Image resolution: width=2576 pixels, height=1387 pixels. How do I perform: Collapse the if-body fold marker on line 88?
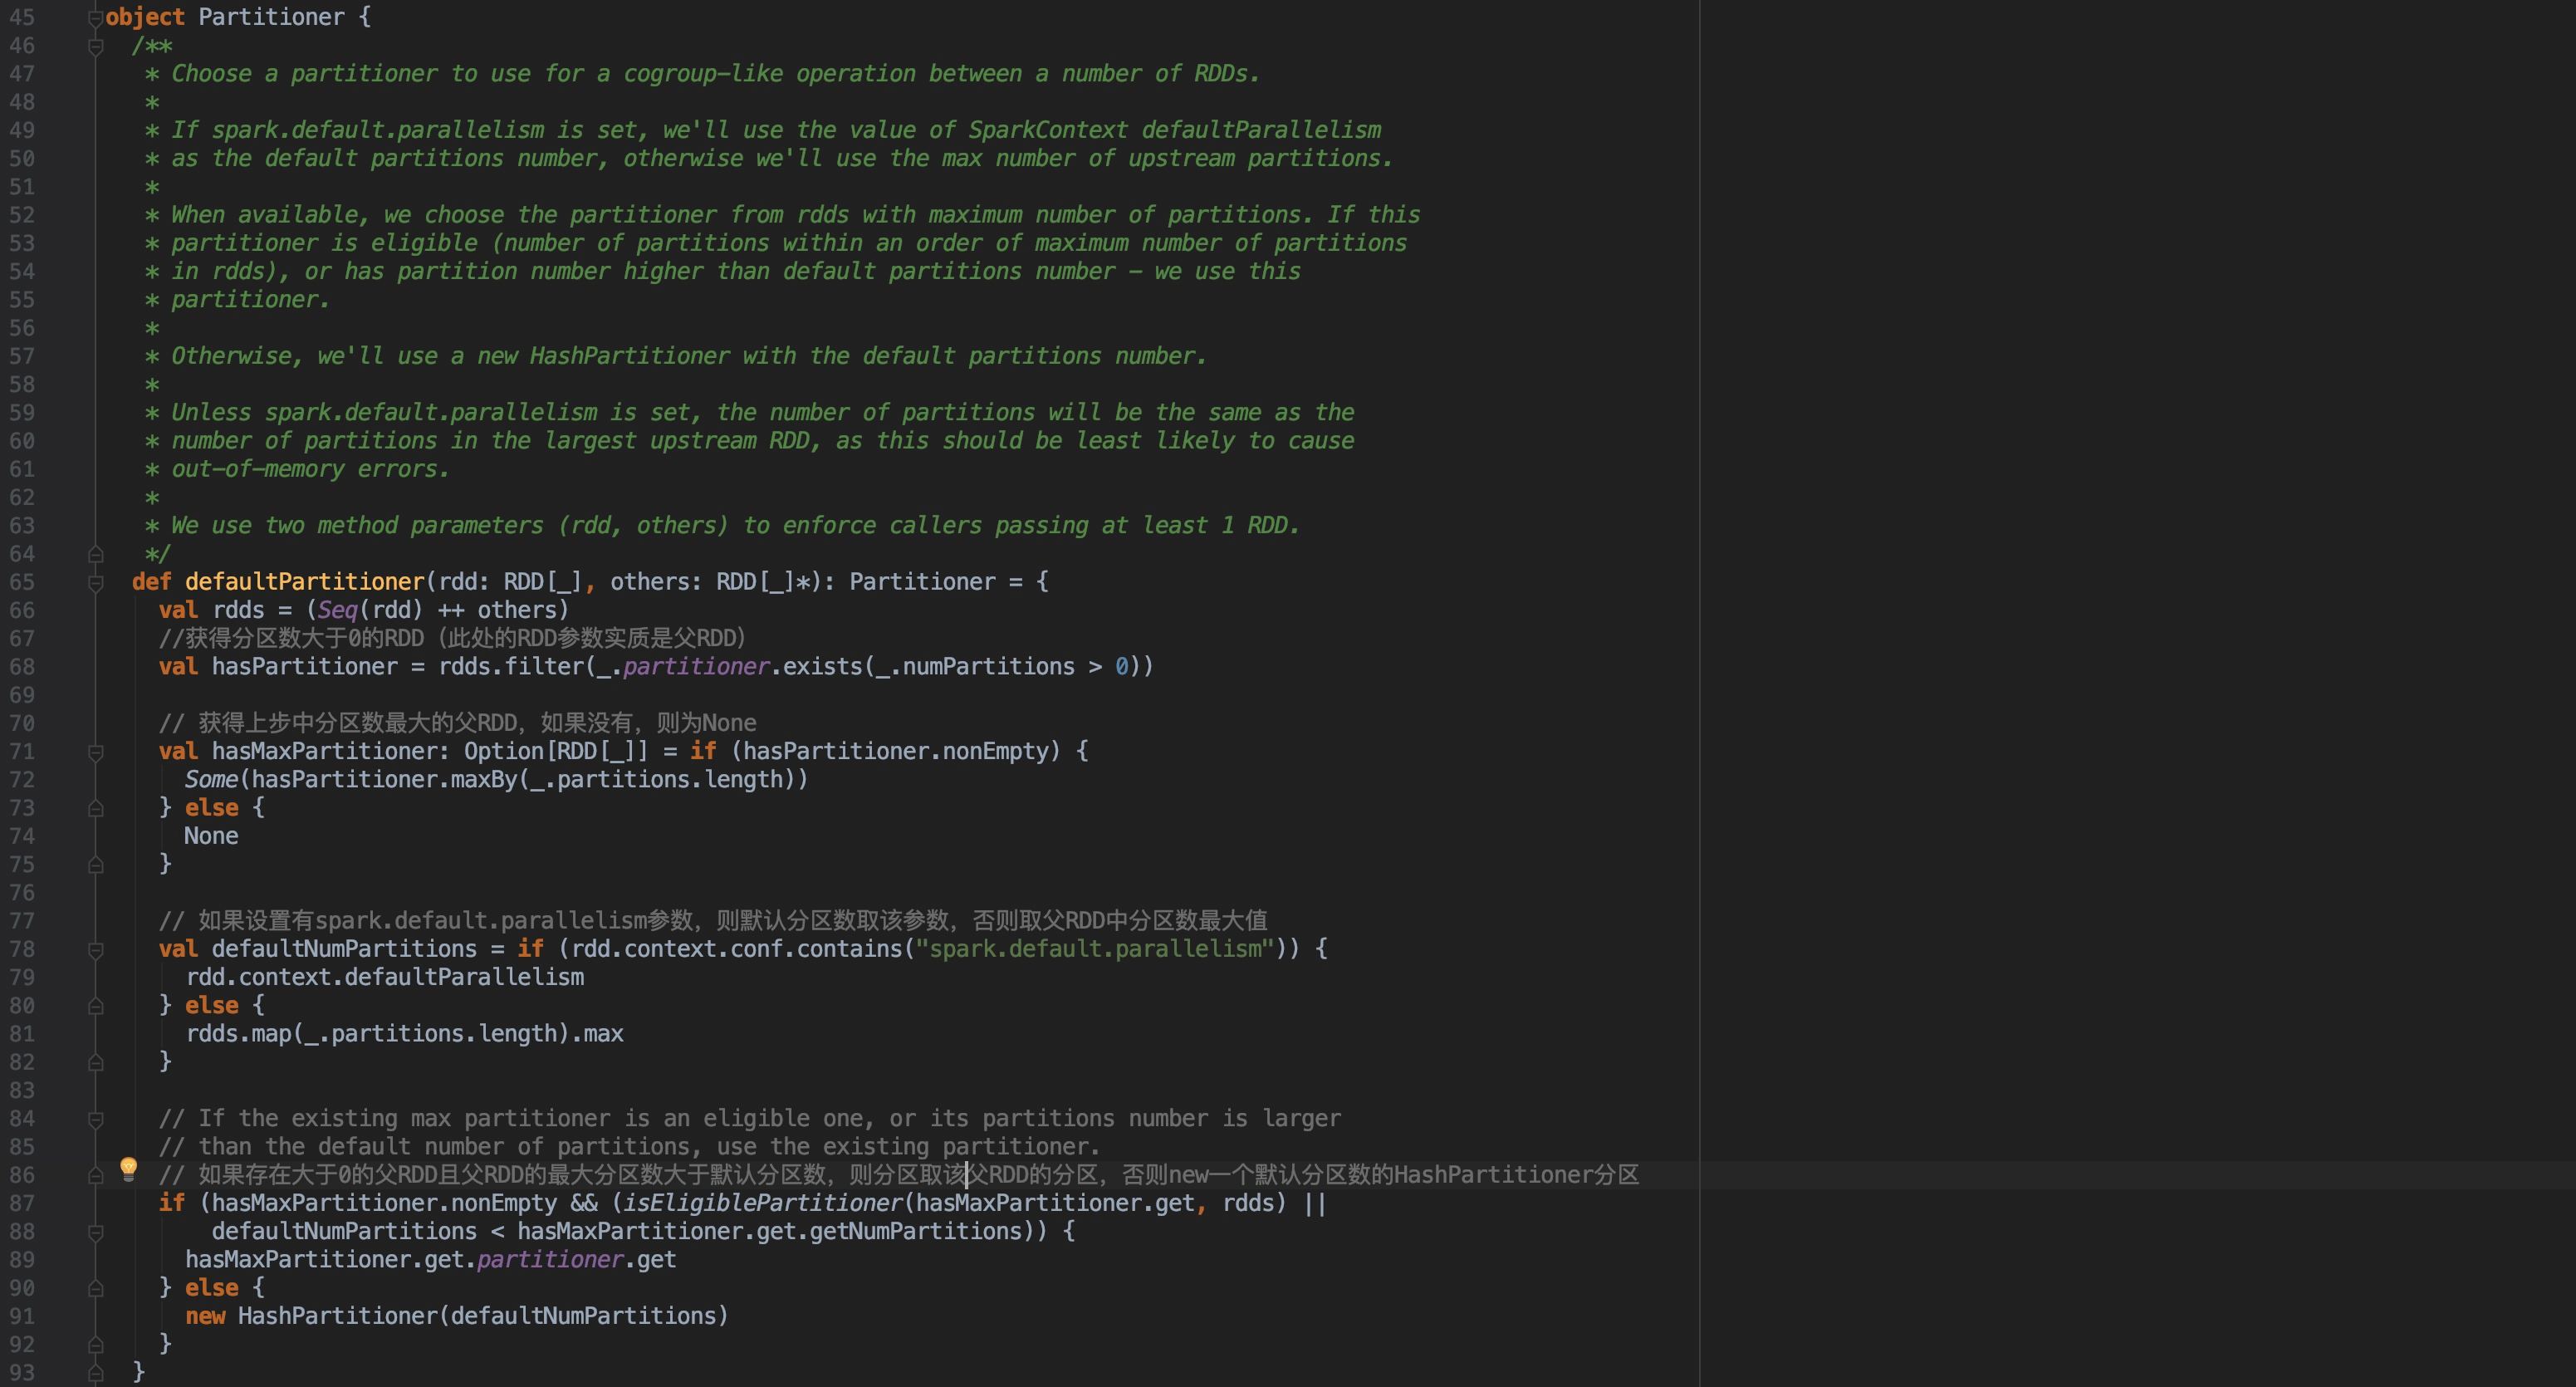[x=96, y=1232]
